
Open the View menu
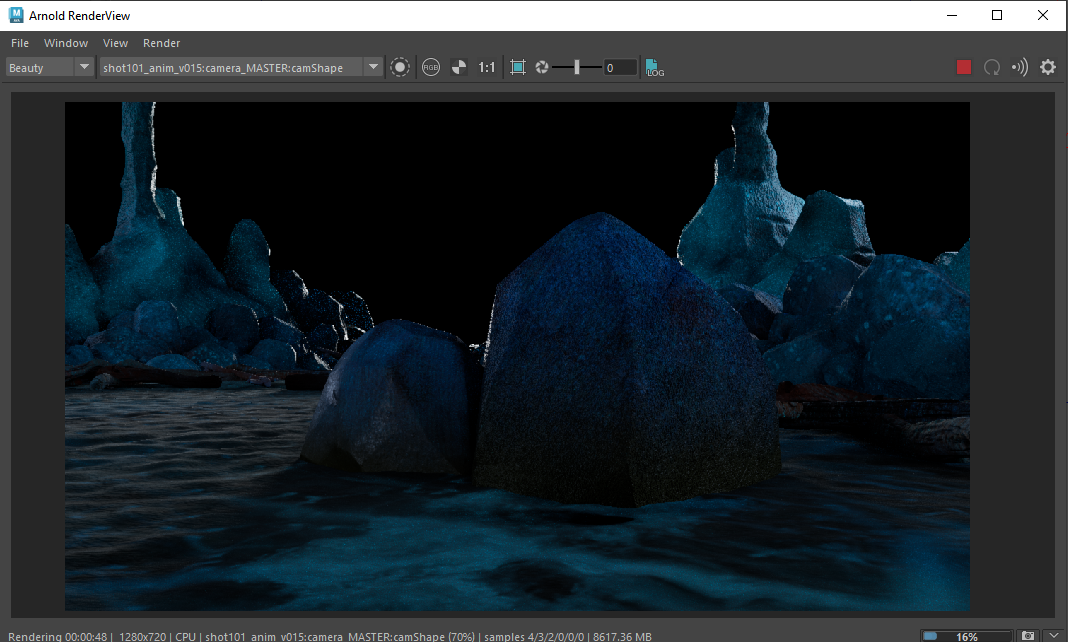click(115, 43)
